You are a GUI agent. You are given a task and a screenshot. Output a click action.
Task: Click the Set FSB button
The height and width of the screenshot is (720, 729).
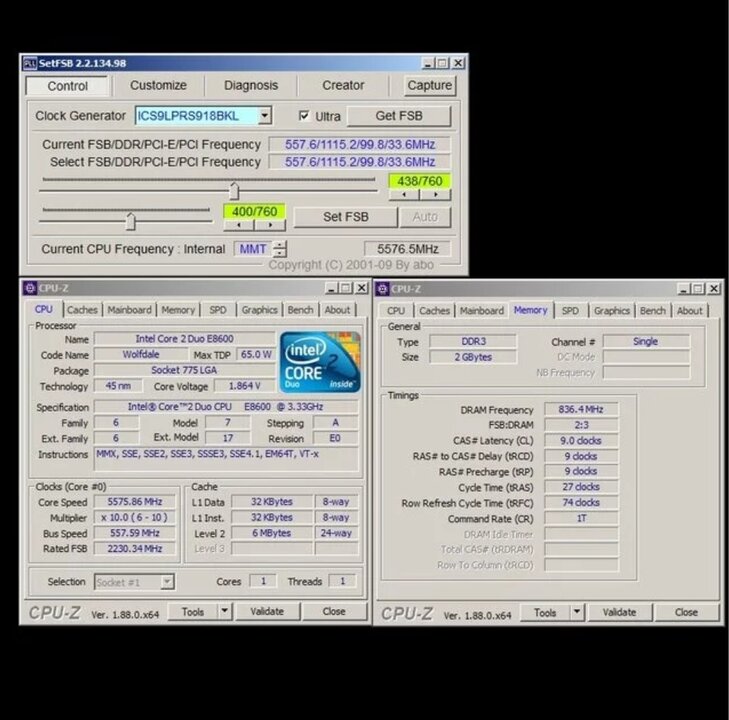(345, 217)
